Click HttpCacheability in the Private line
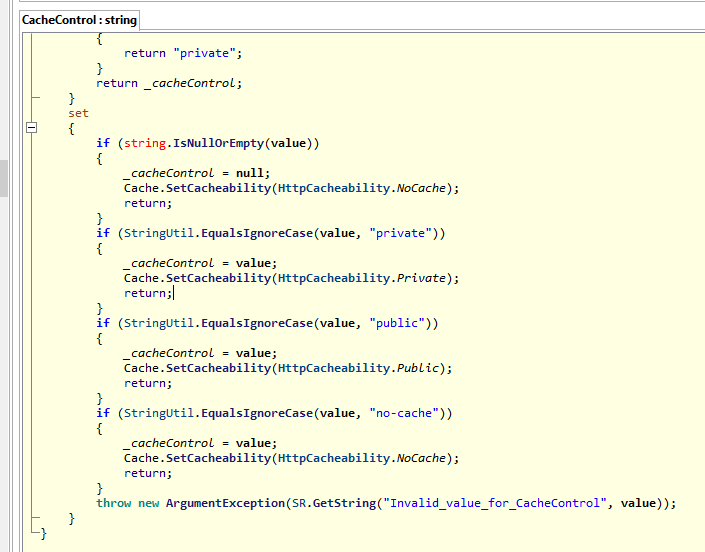Screen dimensions: 705x552 tap(334, 278)
